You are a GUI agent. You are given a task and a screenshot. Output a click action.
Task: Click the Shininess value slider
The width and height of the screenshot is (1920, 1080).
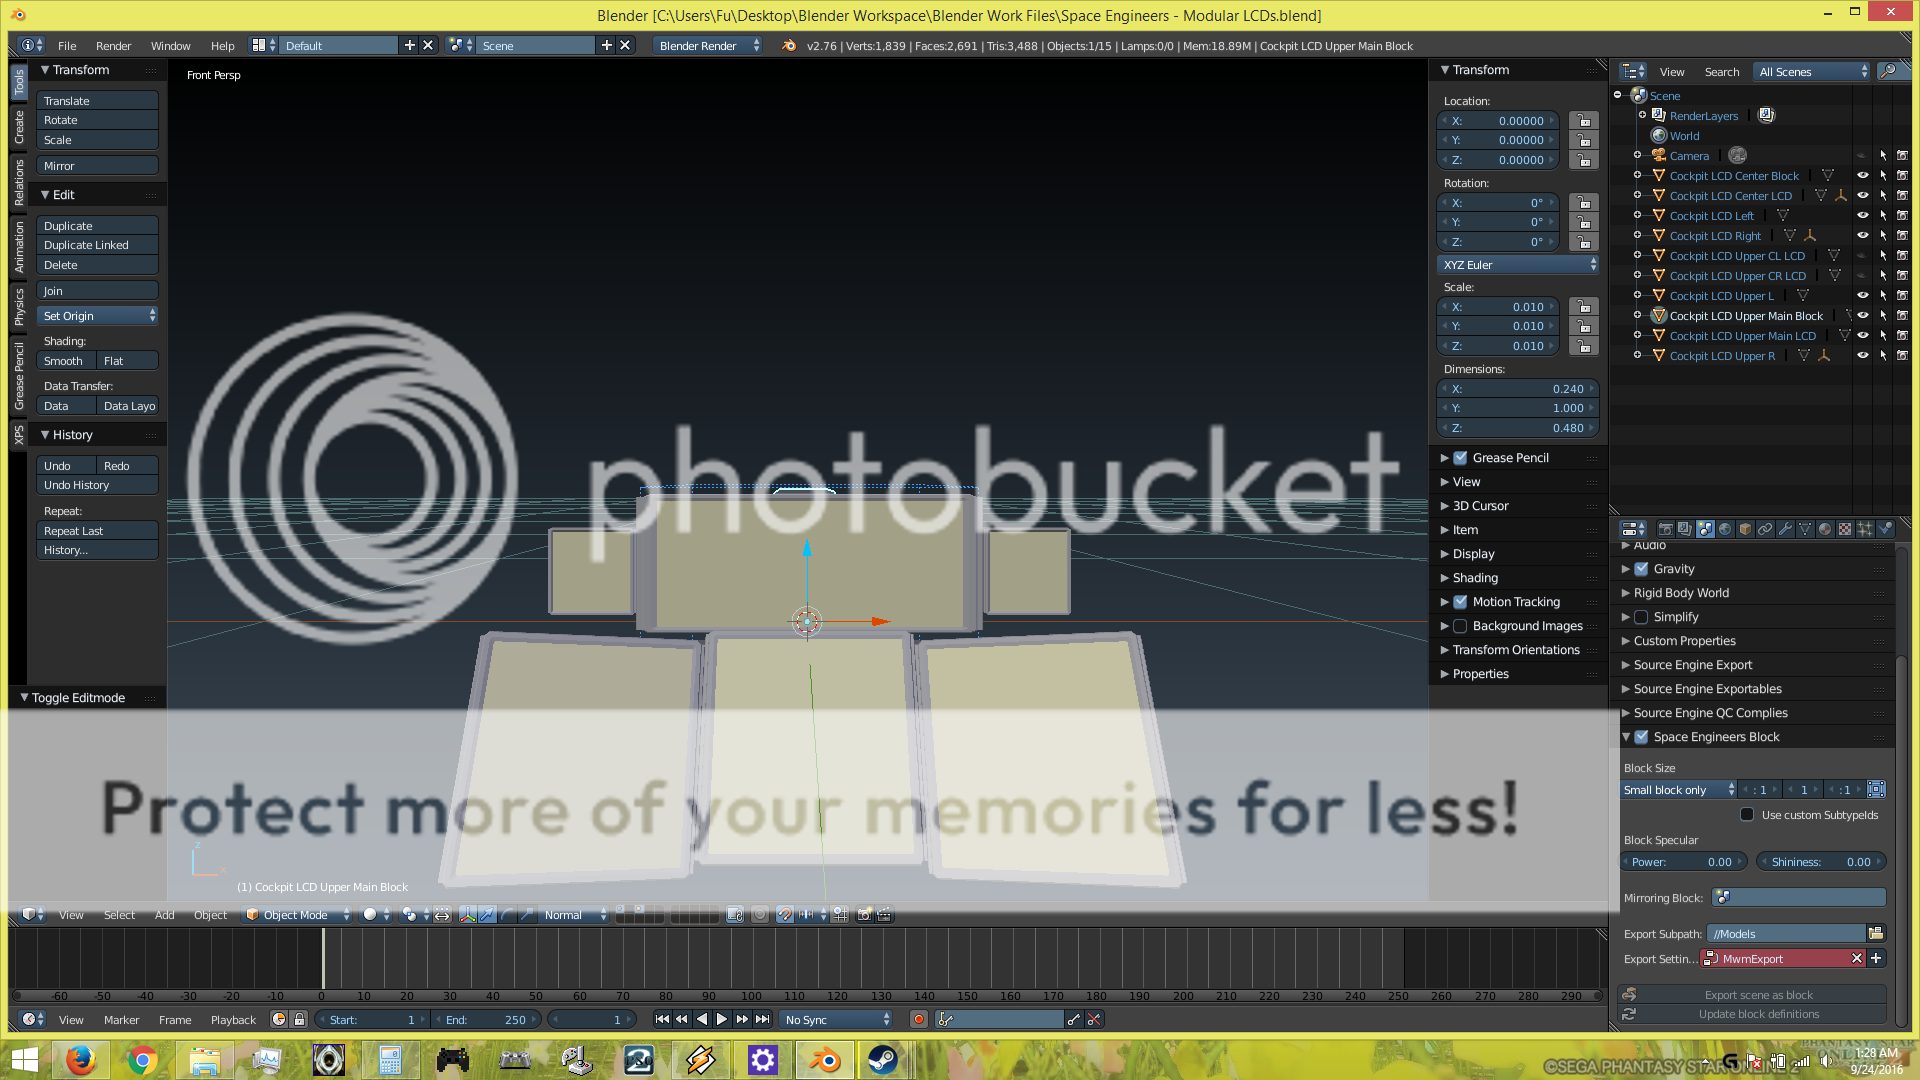(1821, 862)
